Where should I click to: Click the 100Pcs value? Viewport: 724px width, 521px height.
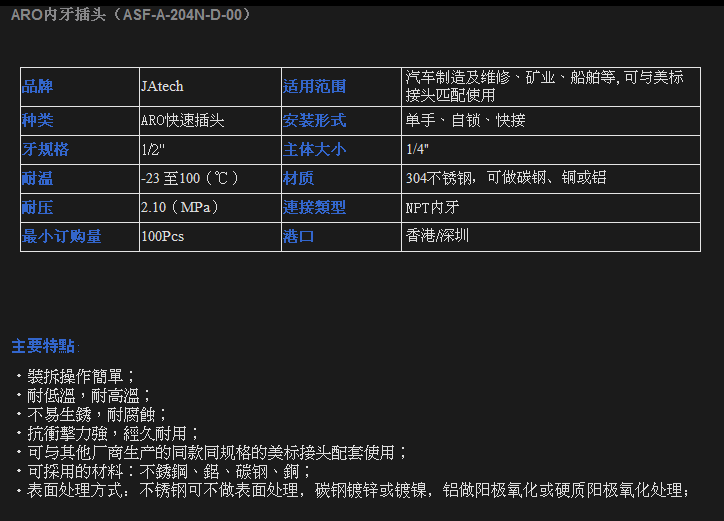pyautogui.click(x=163, y=236)
